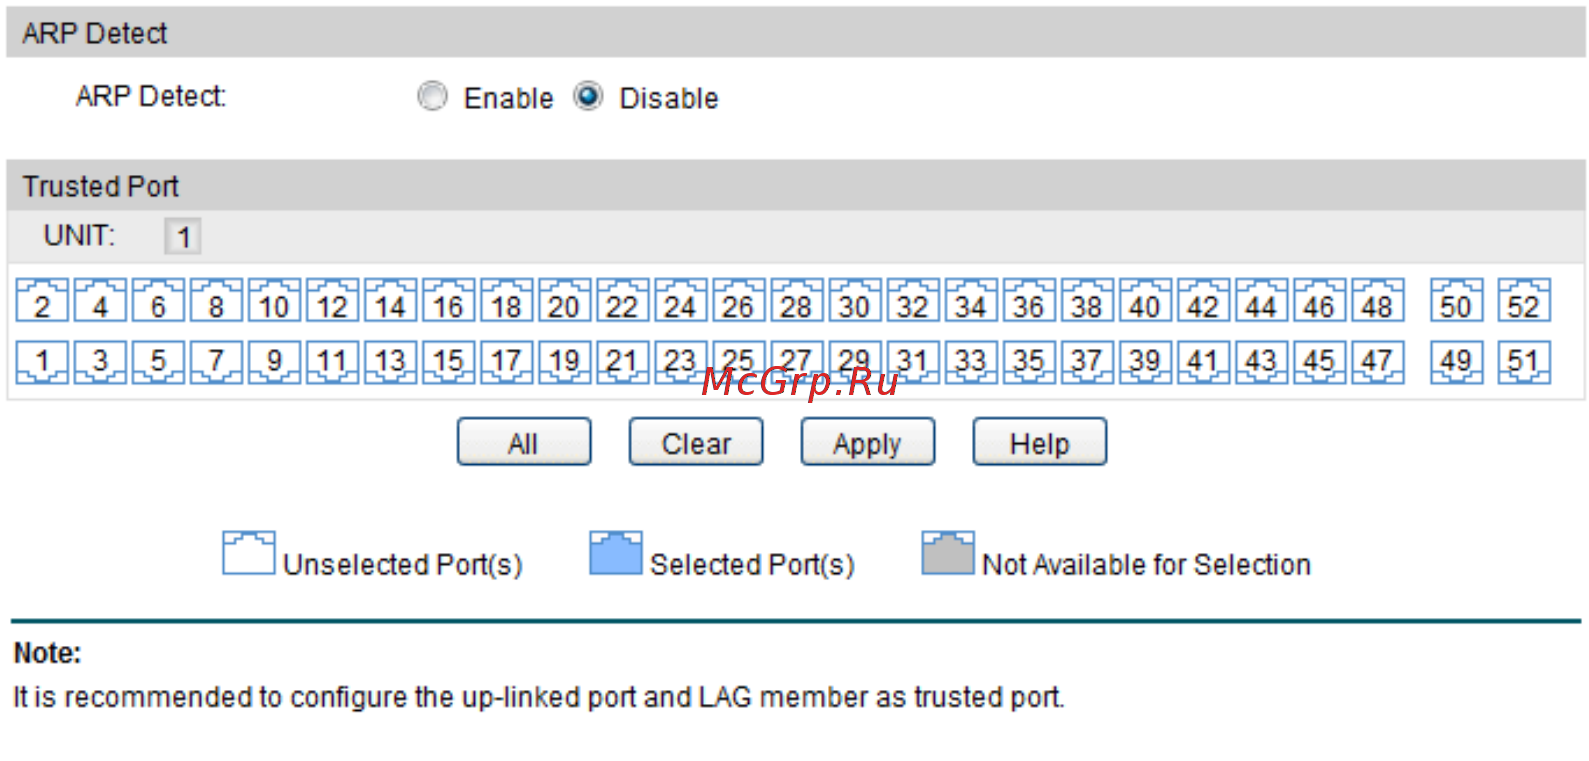Click port 8 icon

click(x=216, y=301)
